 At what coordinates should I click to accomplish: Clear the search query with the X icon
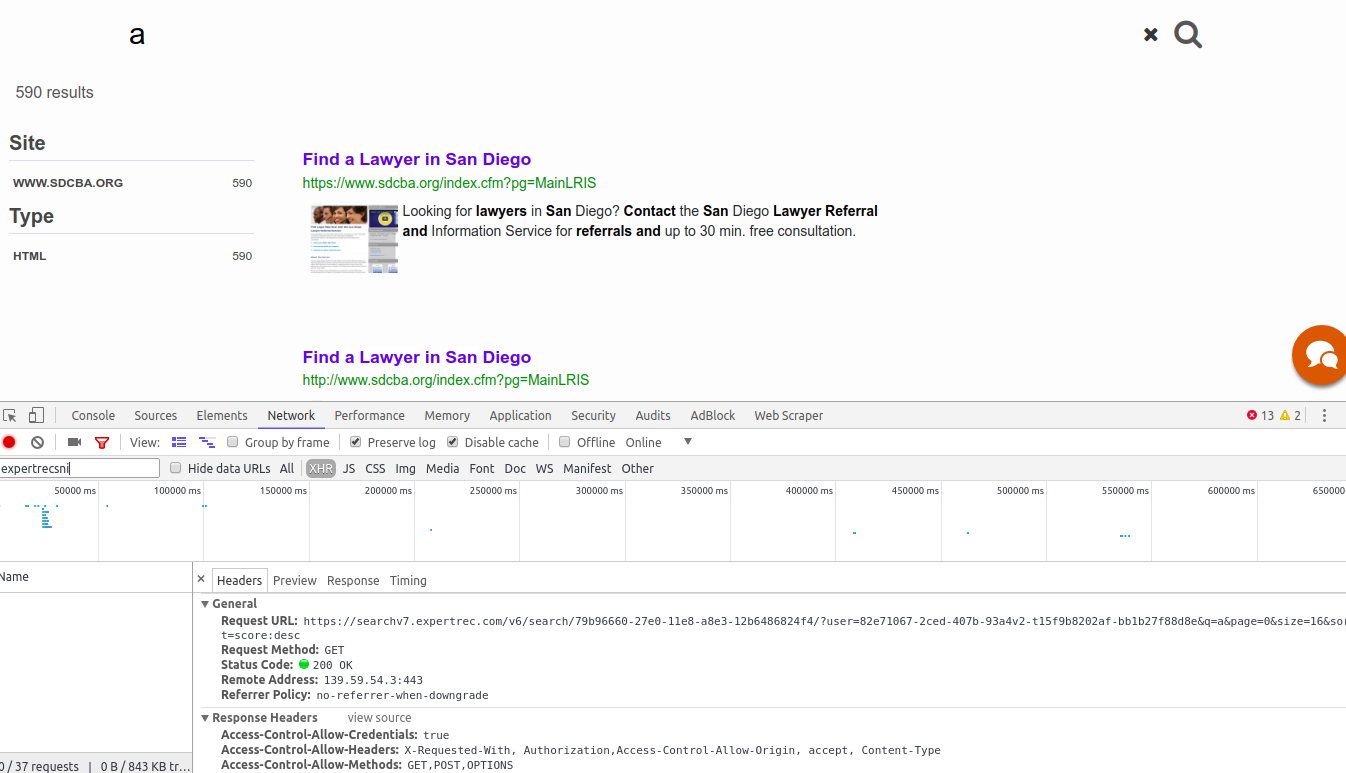(1150, 34)
